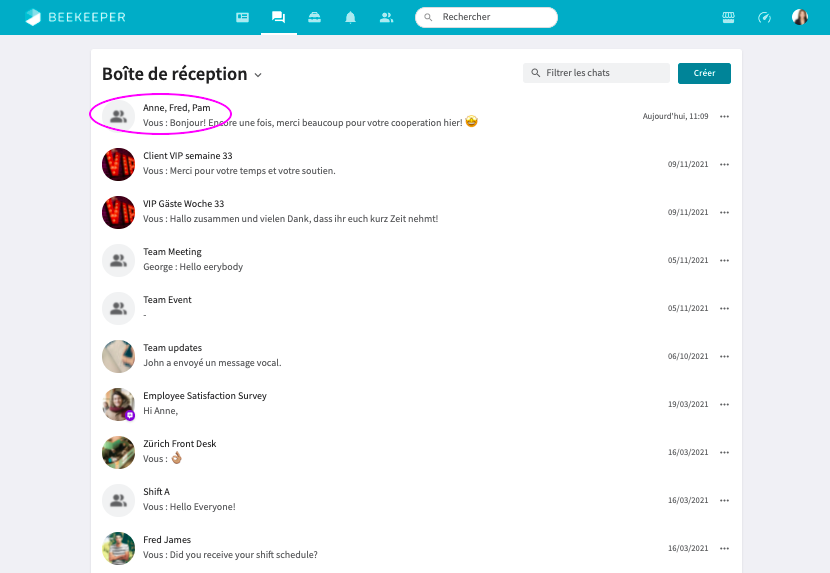Open options menu for Team Meeting chat
This screenshot has height=573, width=830.
point(724,260)
